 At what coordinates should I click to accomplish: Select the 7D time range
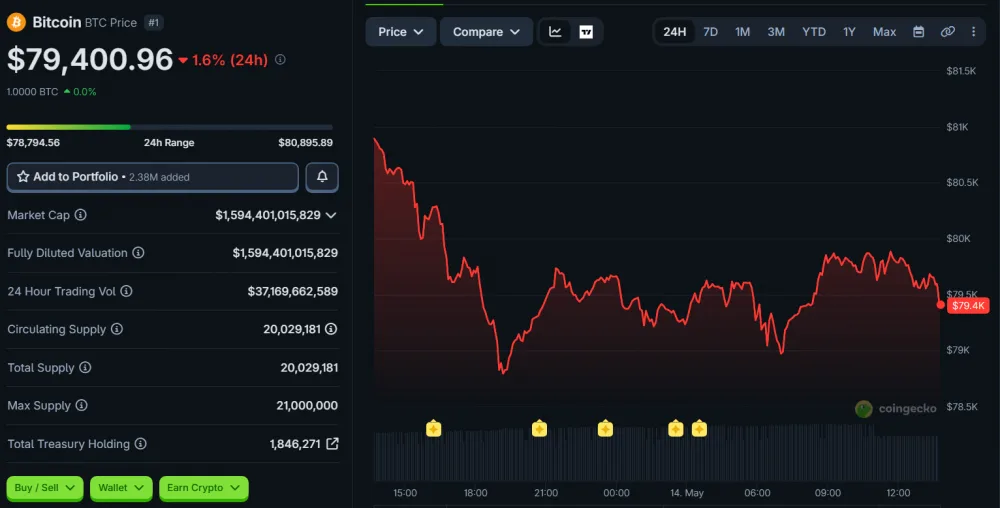(x=710, y=32)
